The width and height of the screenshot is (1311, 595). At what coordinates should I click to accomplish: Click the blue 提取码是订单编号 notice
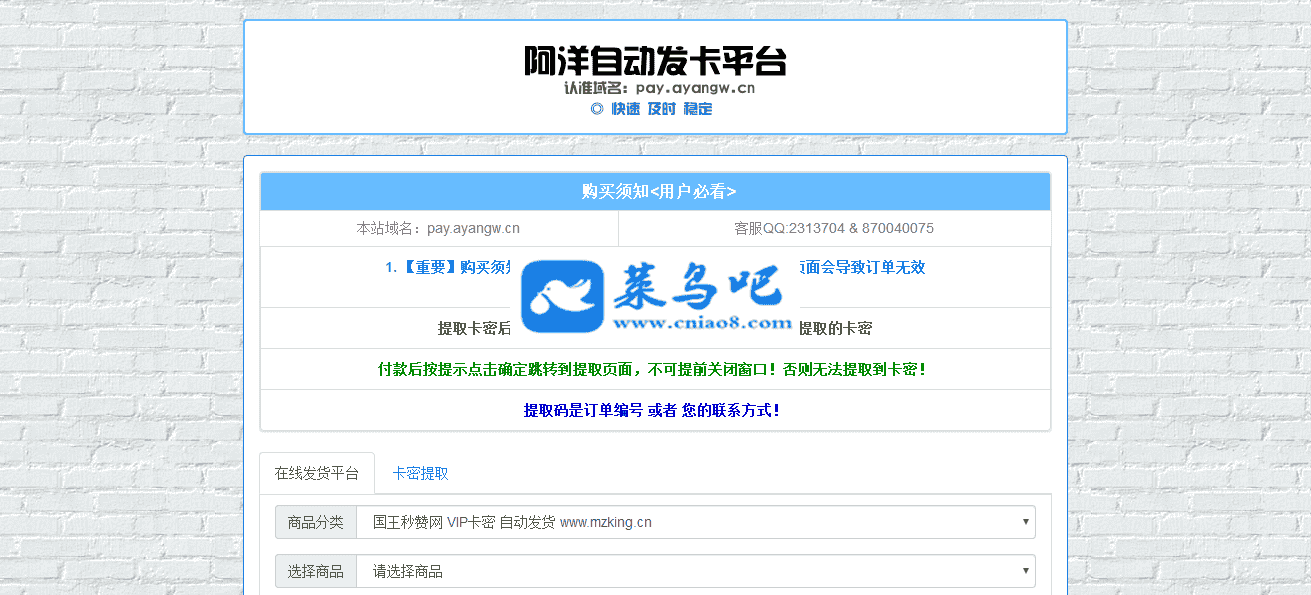(x=652, y=410)
